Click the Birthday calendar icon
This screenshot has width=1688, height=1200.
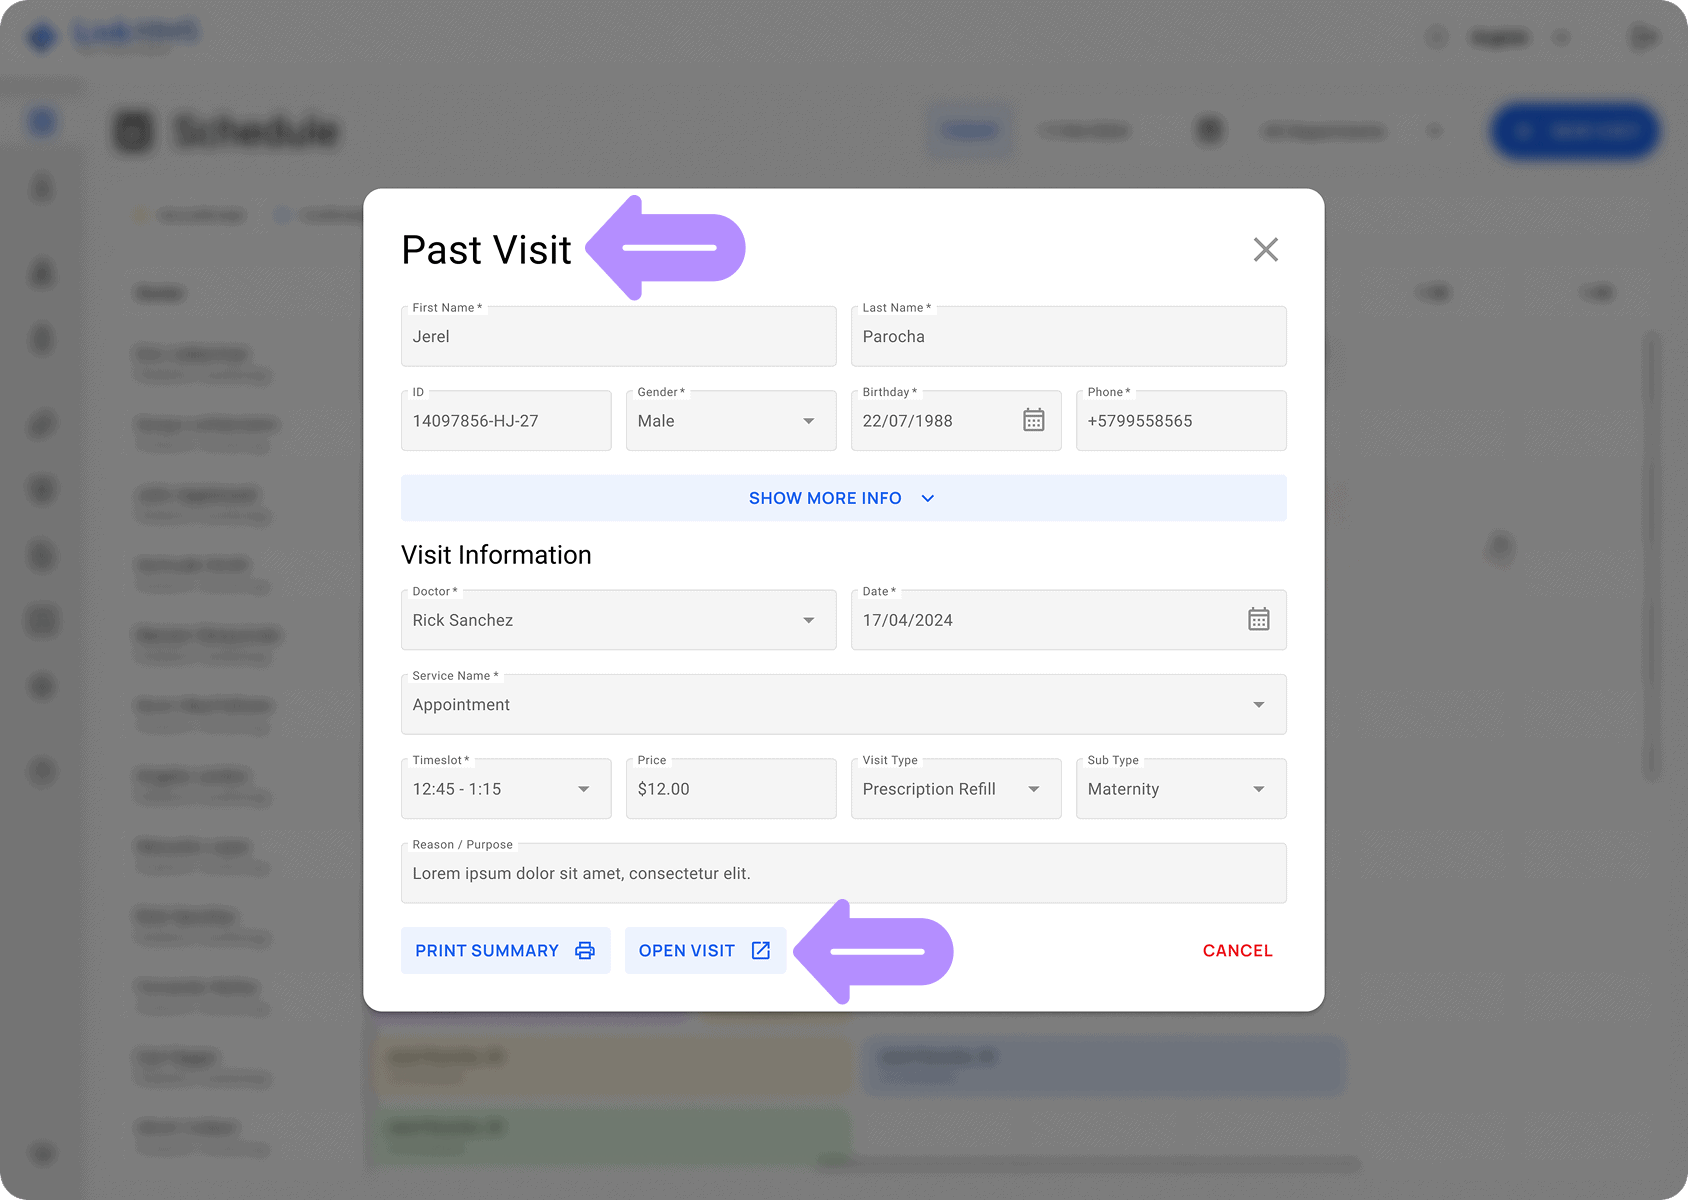pyautogui.click(x=1033, y=420)
